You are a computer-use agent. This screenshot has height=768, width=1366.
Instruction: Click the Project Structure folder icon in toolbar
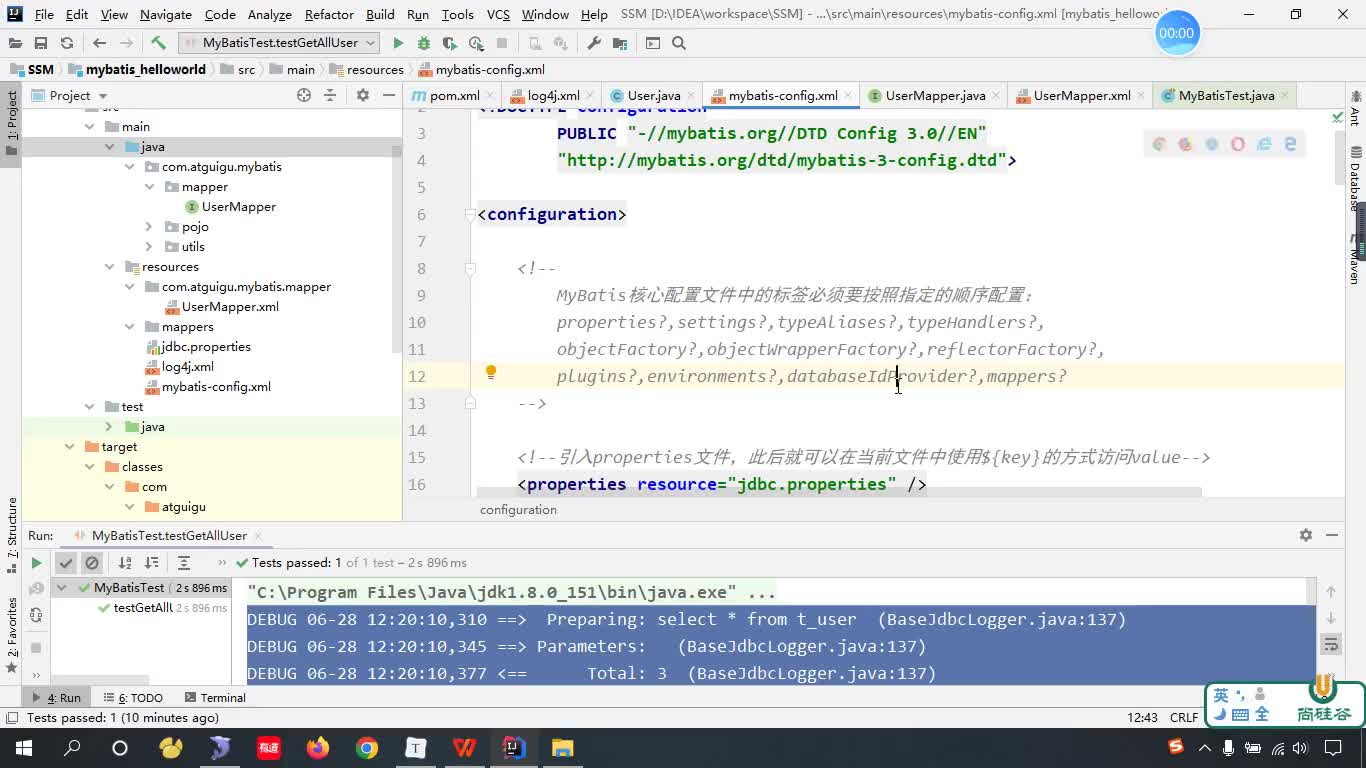point(620,43)
